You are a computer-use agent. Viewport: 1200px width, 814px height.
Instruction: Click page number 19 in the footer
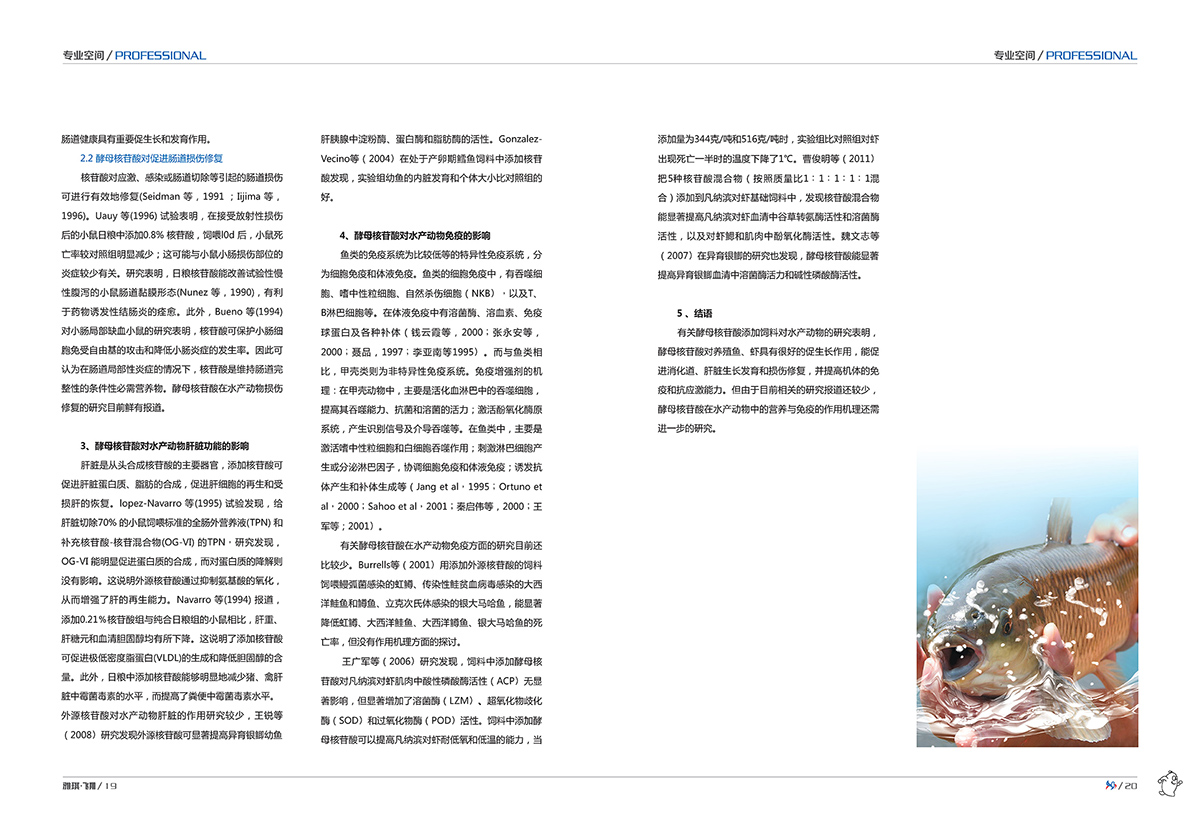coord(111,786)
